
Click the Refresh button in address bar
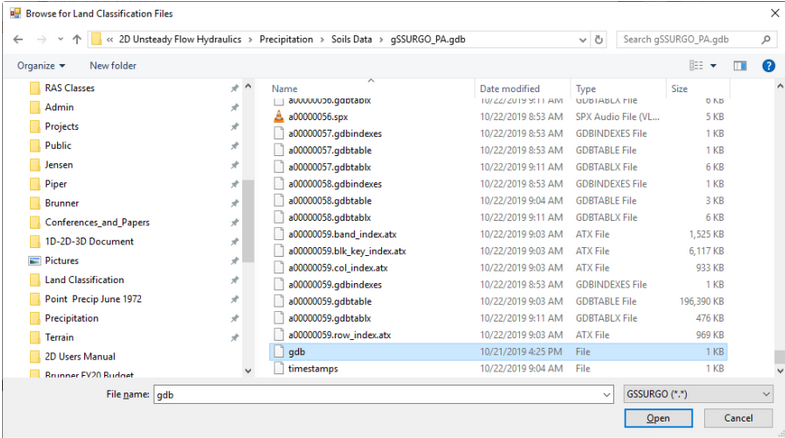599,40
